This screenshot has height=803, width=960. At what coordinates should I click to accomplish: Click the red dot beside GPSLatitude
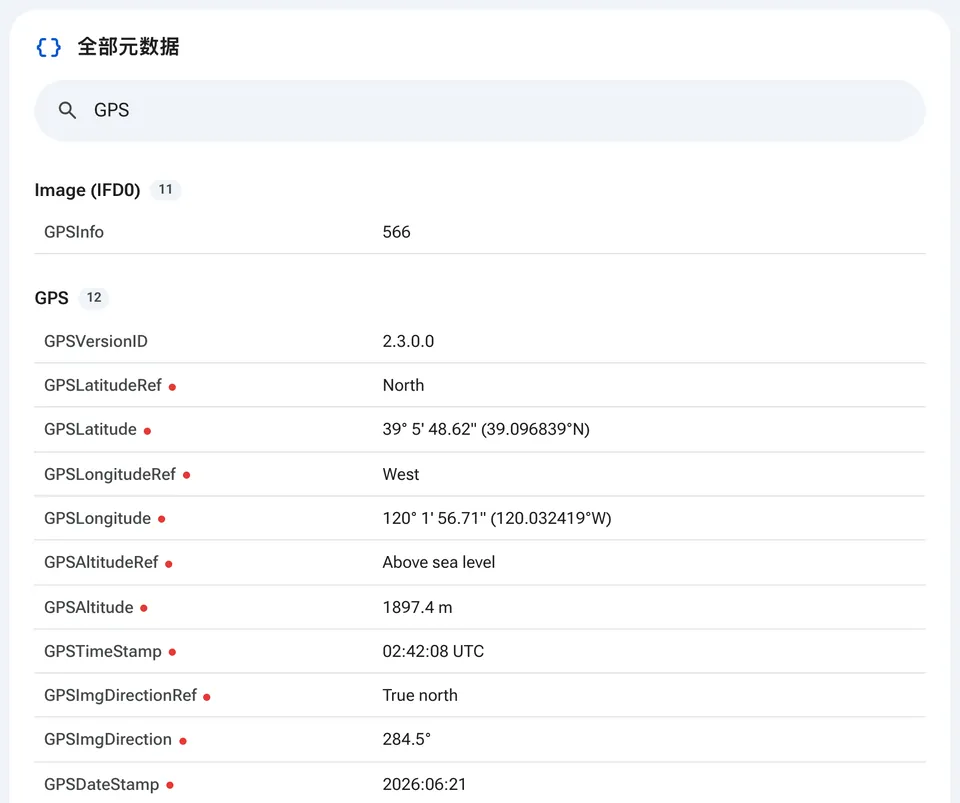click(148, 431)
